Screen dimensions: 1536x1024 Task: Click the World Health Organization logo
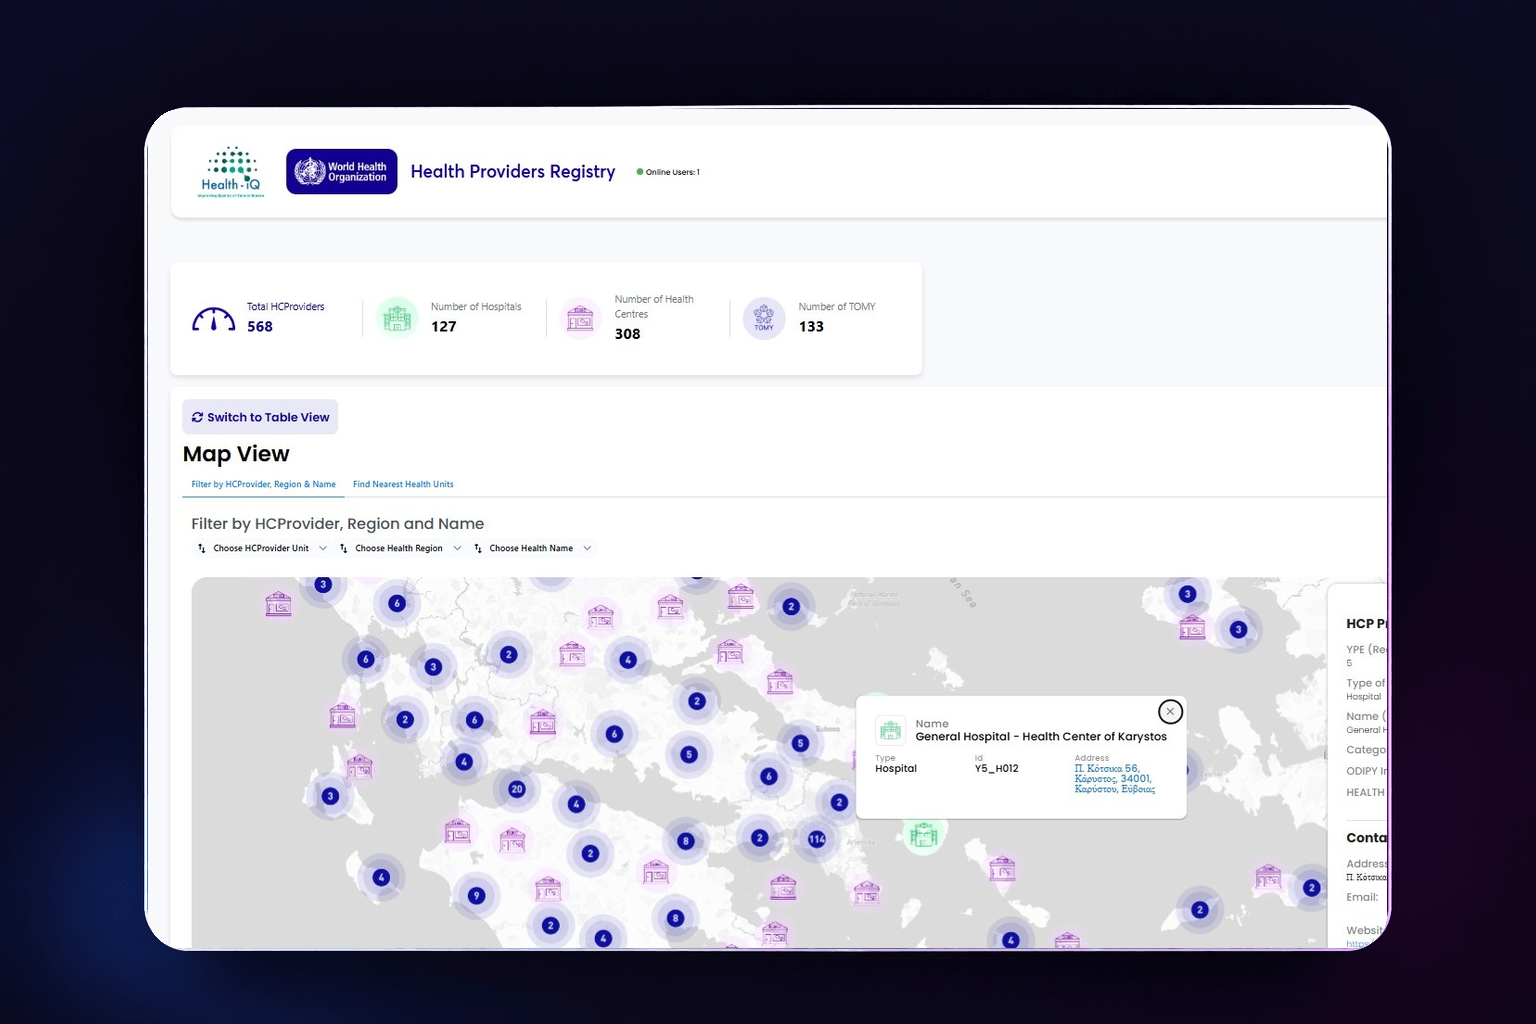(342, 172)
